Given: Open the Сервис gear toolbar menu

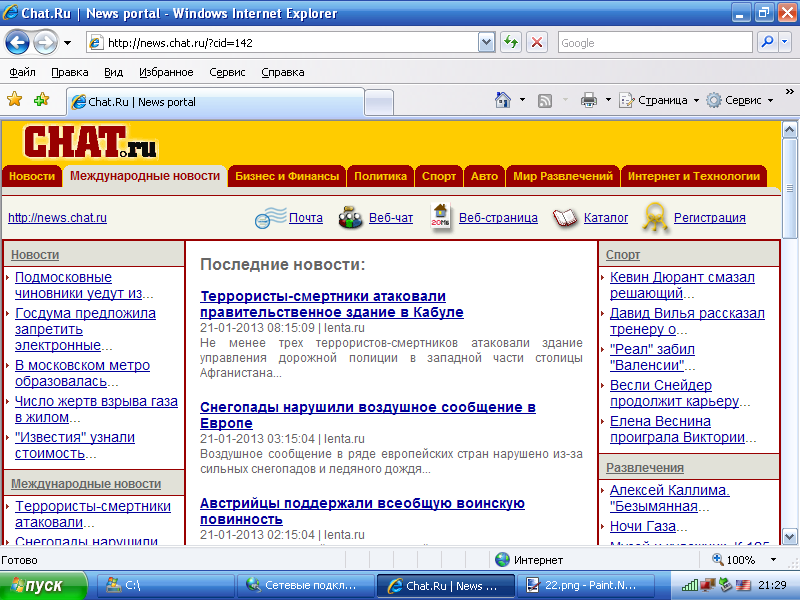Looking at the screenshot, I should pyautogui.click(x=740, y=100).
